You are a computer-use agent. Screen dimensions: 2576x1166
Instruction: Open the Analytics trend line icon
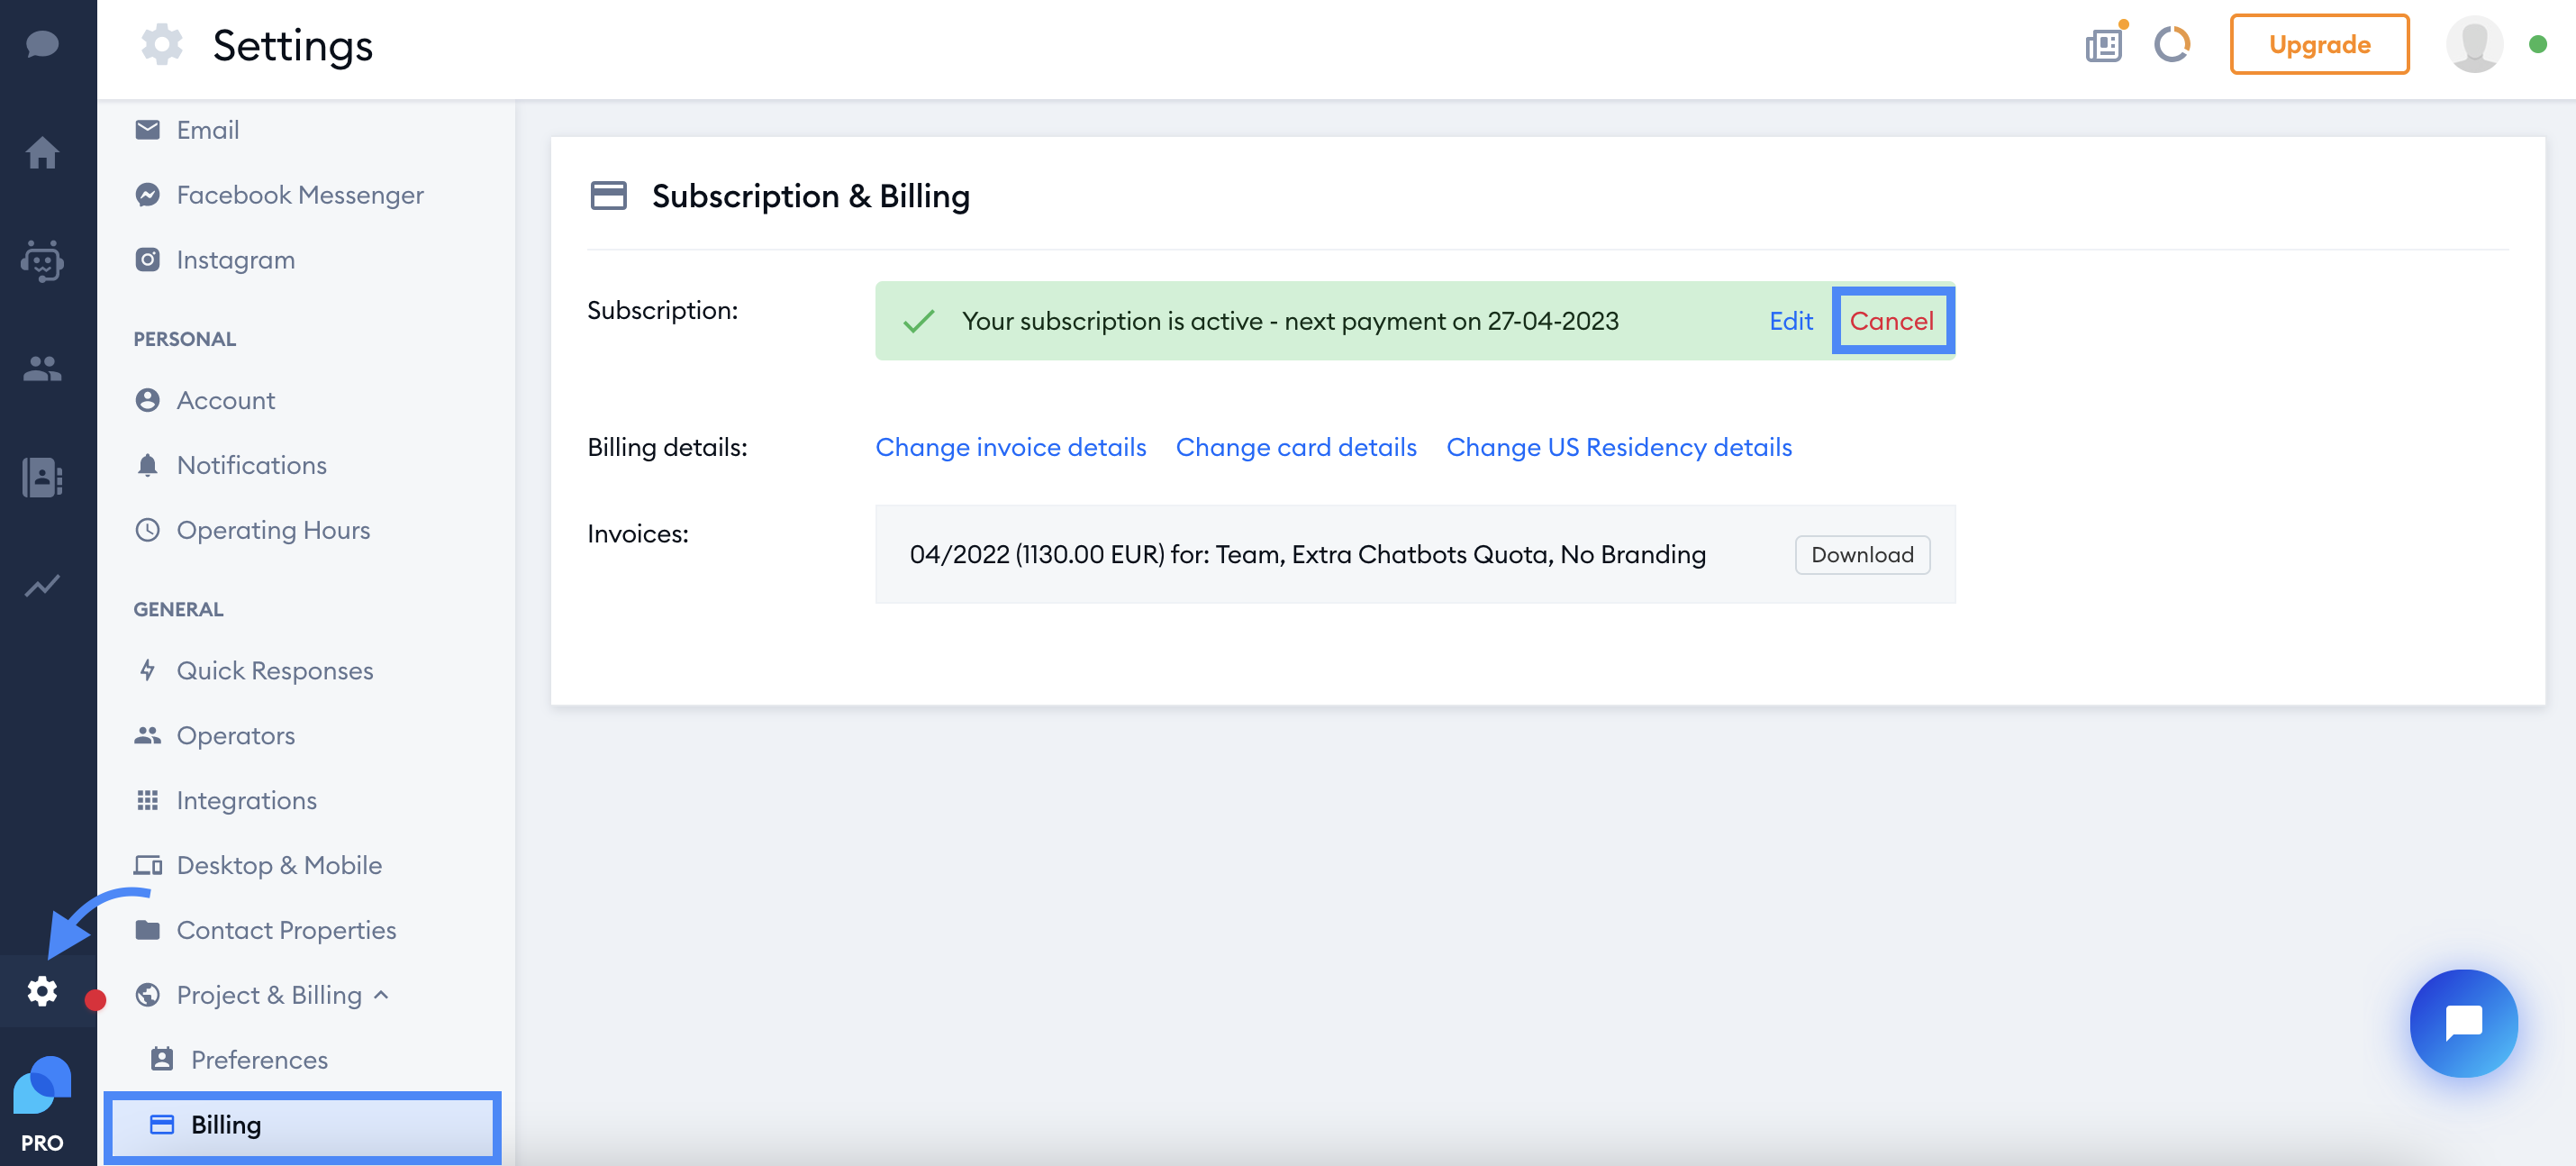coord(42,585)
